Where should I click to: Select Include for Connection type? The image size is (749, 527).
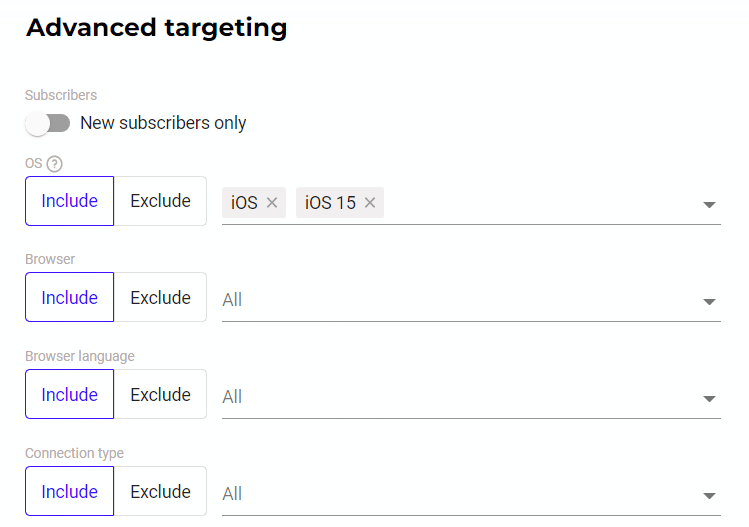coord(70,491)
